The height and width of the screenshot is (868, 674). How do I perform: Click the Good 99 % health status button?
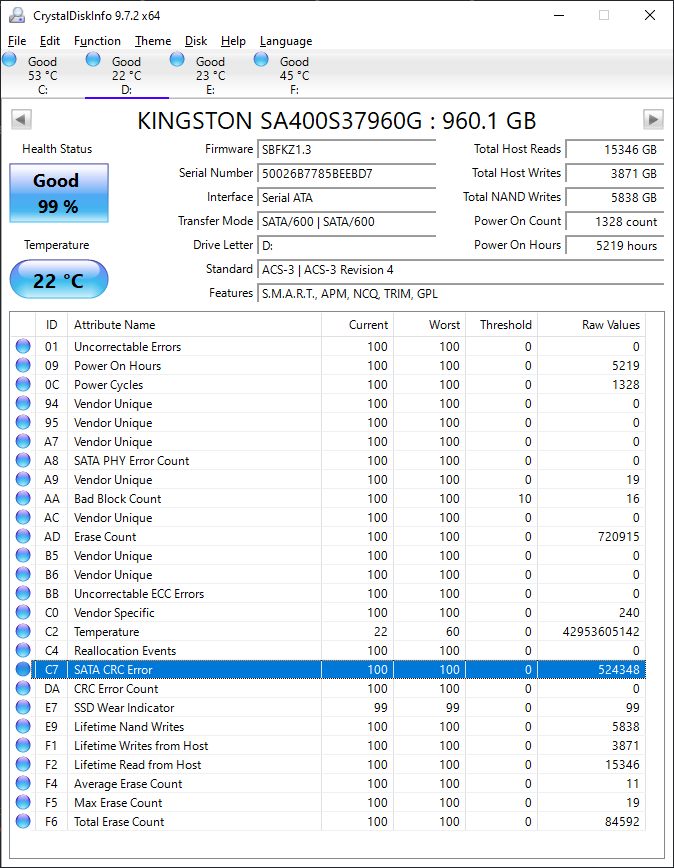(x=59, y=193)
